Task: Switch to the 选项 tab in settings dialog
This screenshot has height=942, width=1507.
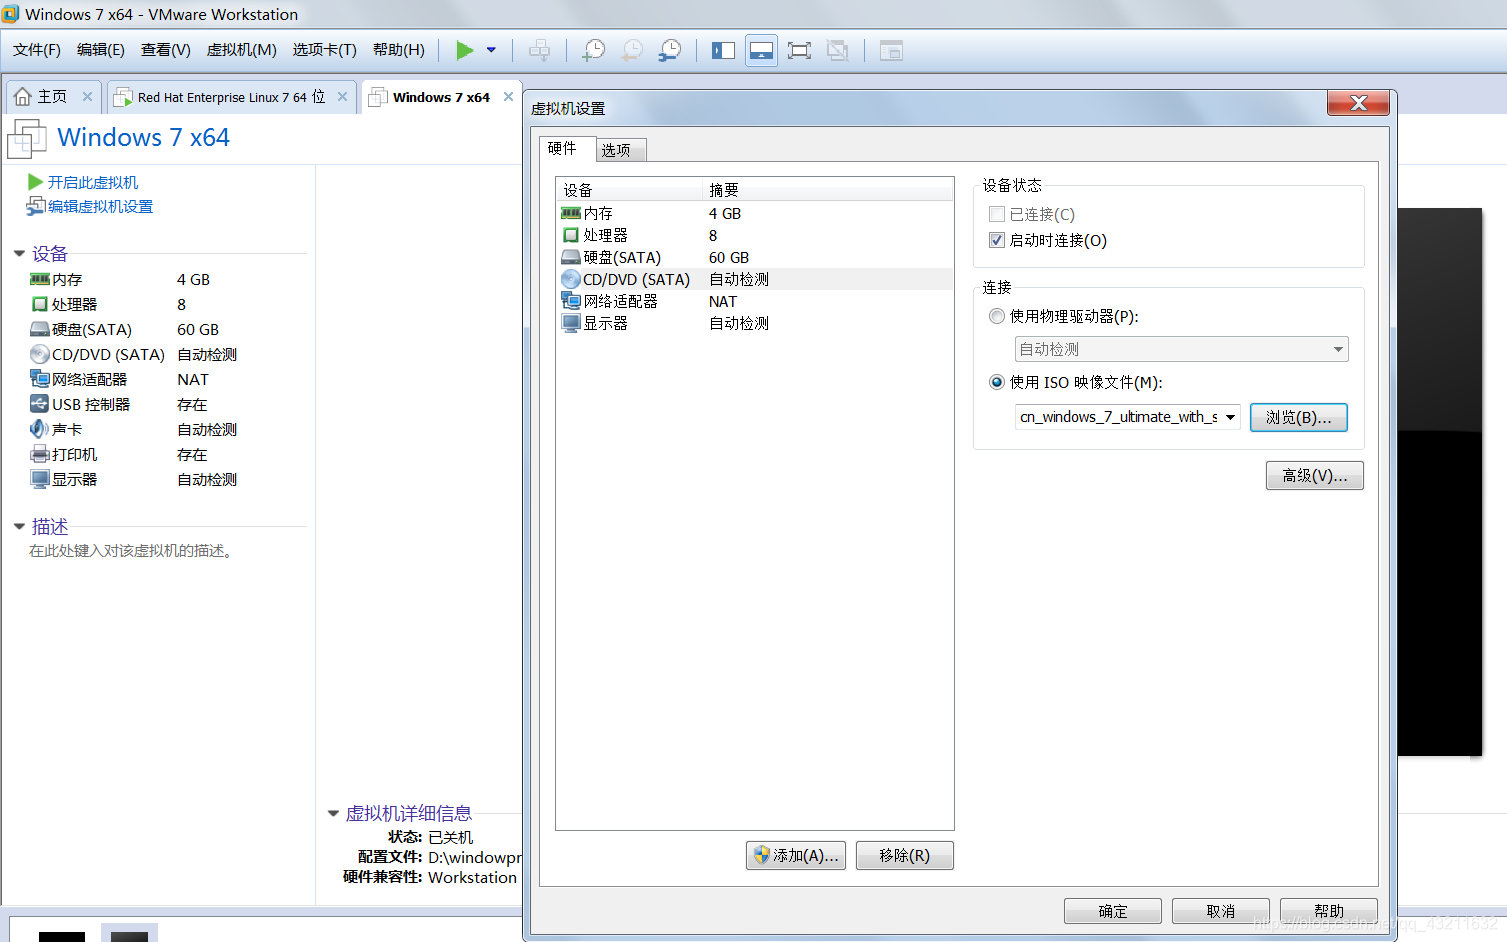Action: point(621,150)
